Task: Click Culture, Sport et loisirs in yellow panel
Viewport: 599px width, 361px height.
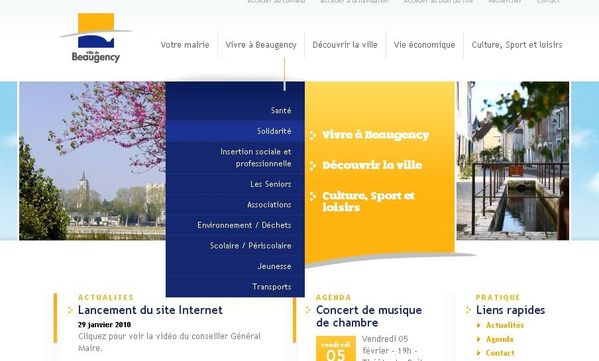Action: pos(368,201)
